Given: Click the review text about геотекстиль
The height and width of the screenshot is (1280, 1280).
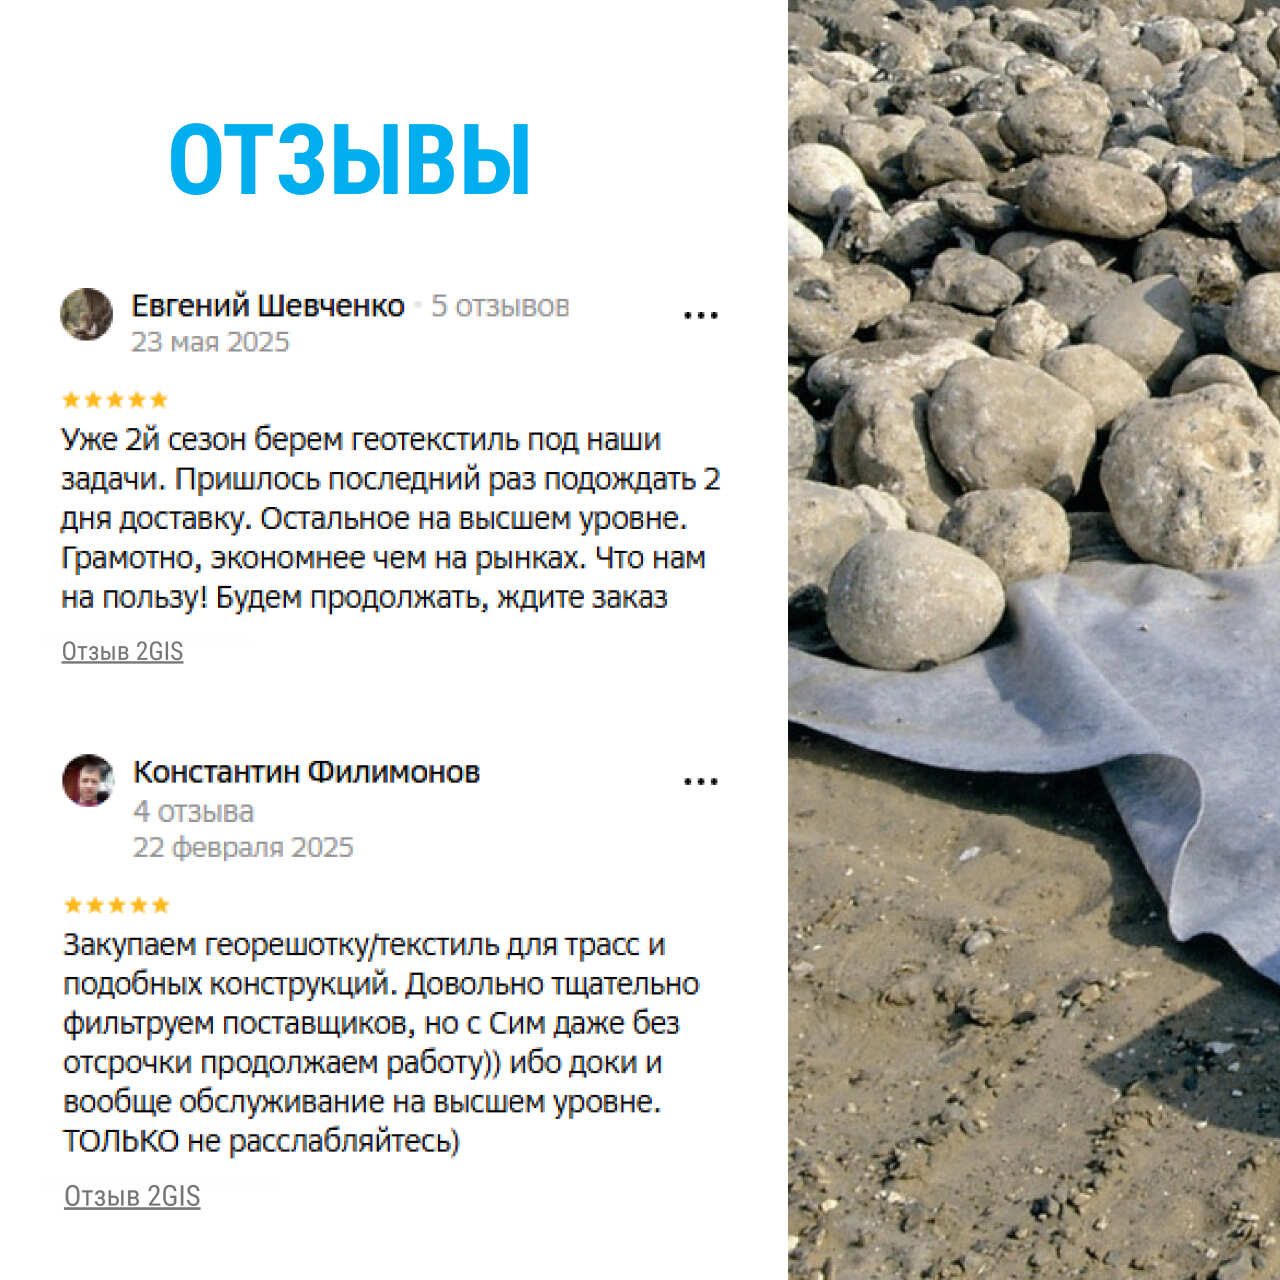Looking at the screenshot, I should coord(391,519).
